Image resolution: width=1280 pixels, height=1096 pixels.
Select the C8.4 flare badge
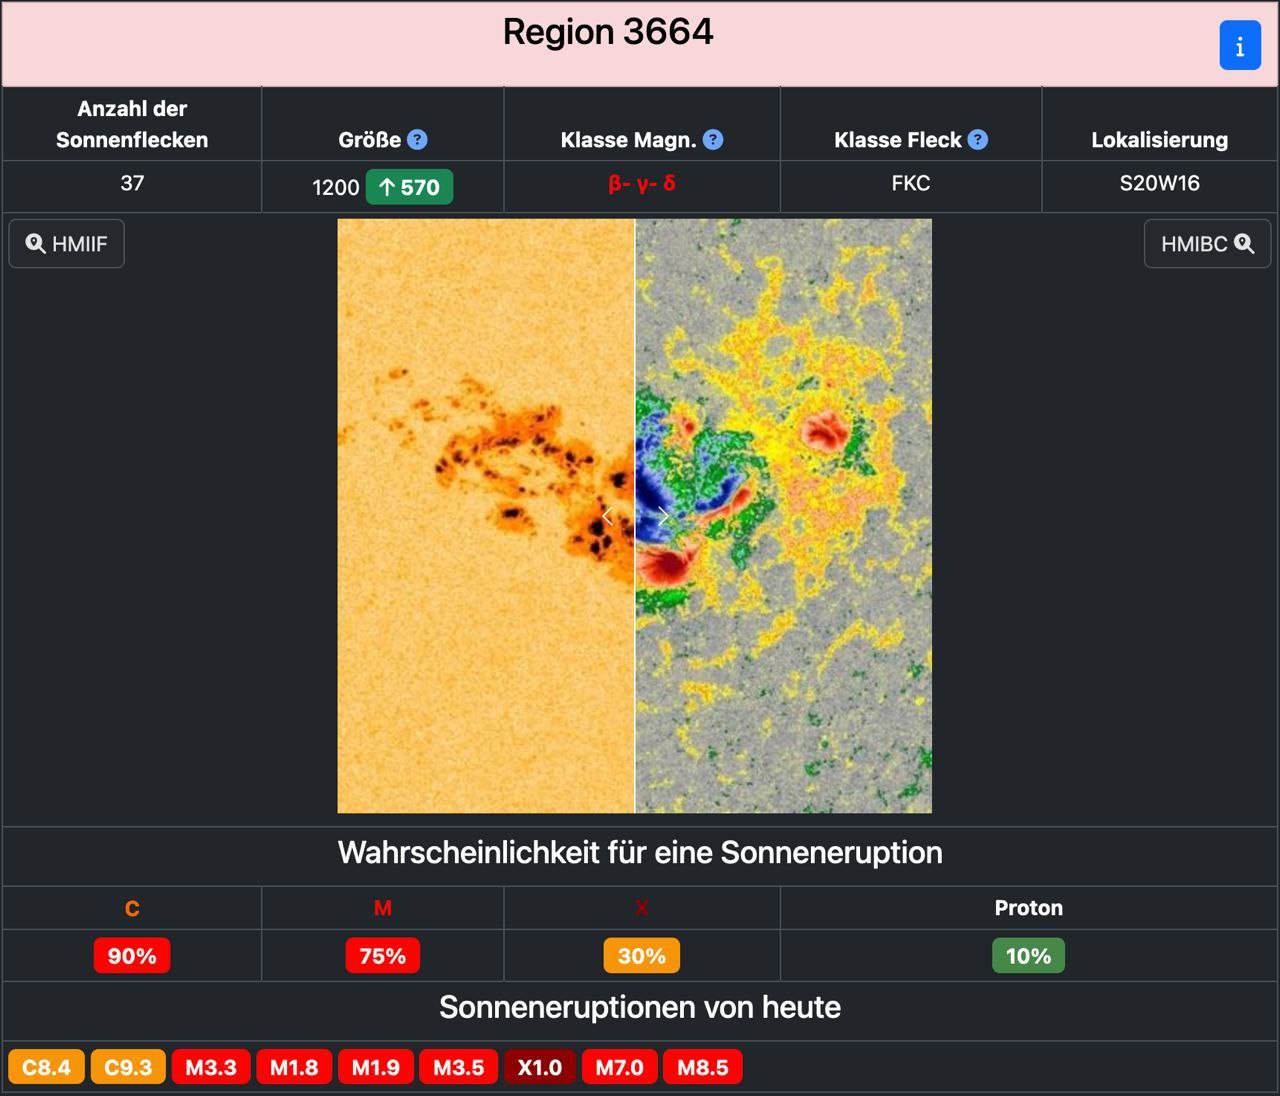click(46, 1067)
